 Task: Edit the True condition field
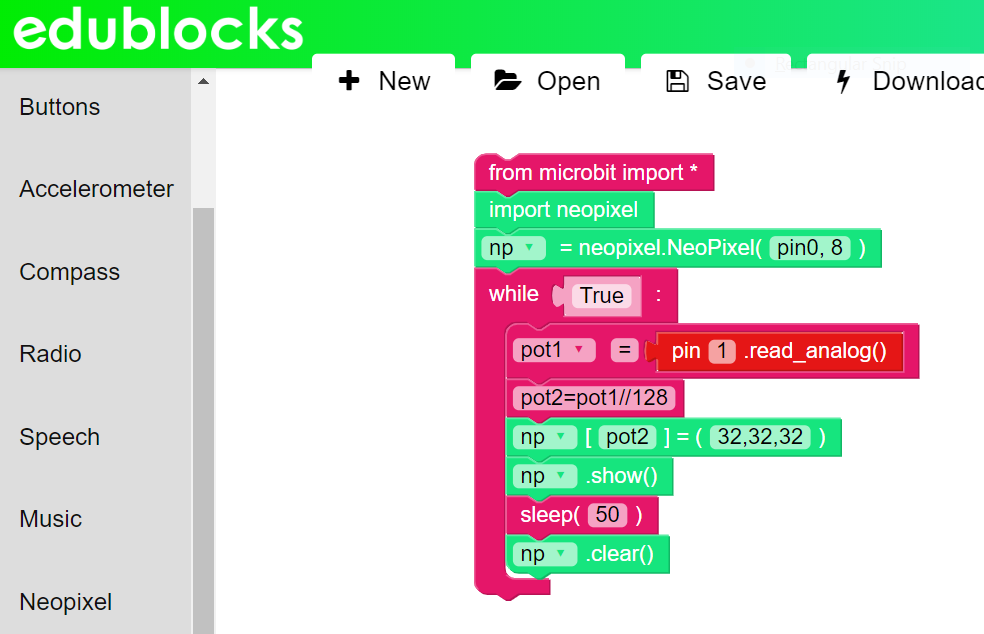click(x=601, y=296)
